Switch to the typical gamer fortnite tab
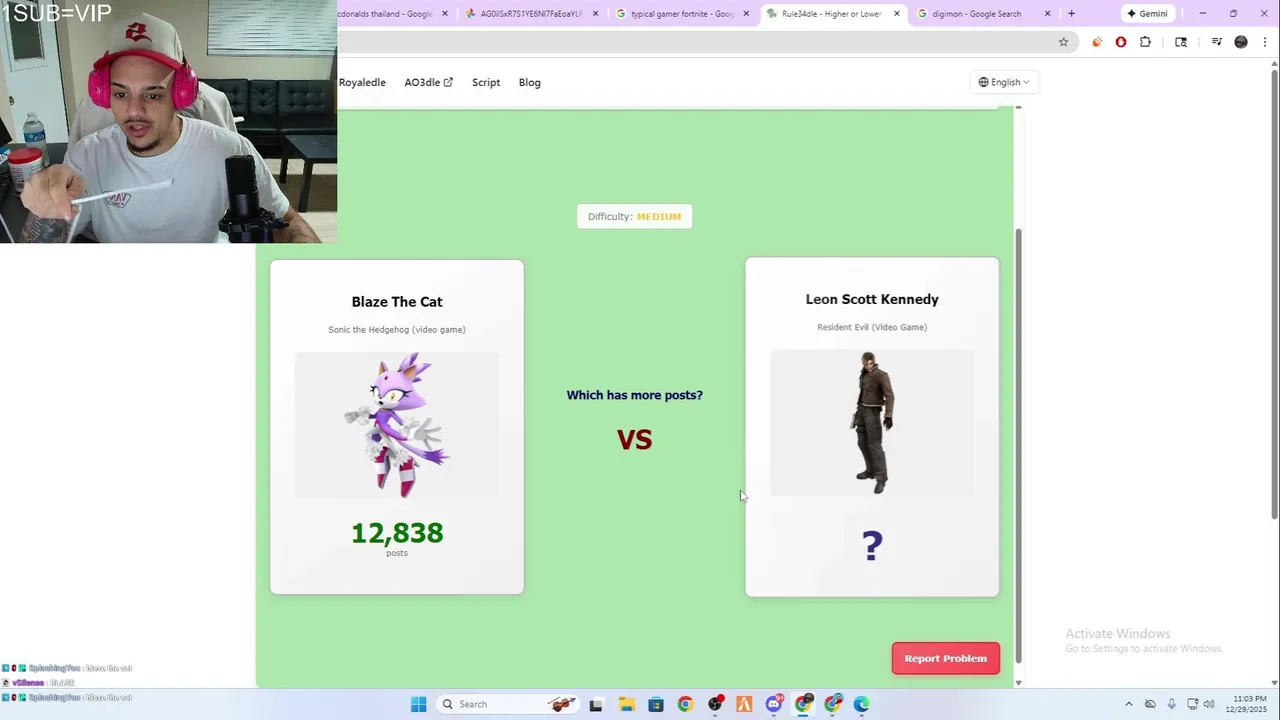 (x=682, y=14)
